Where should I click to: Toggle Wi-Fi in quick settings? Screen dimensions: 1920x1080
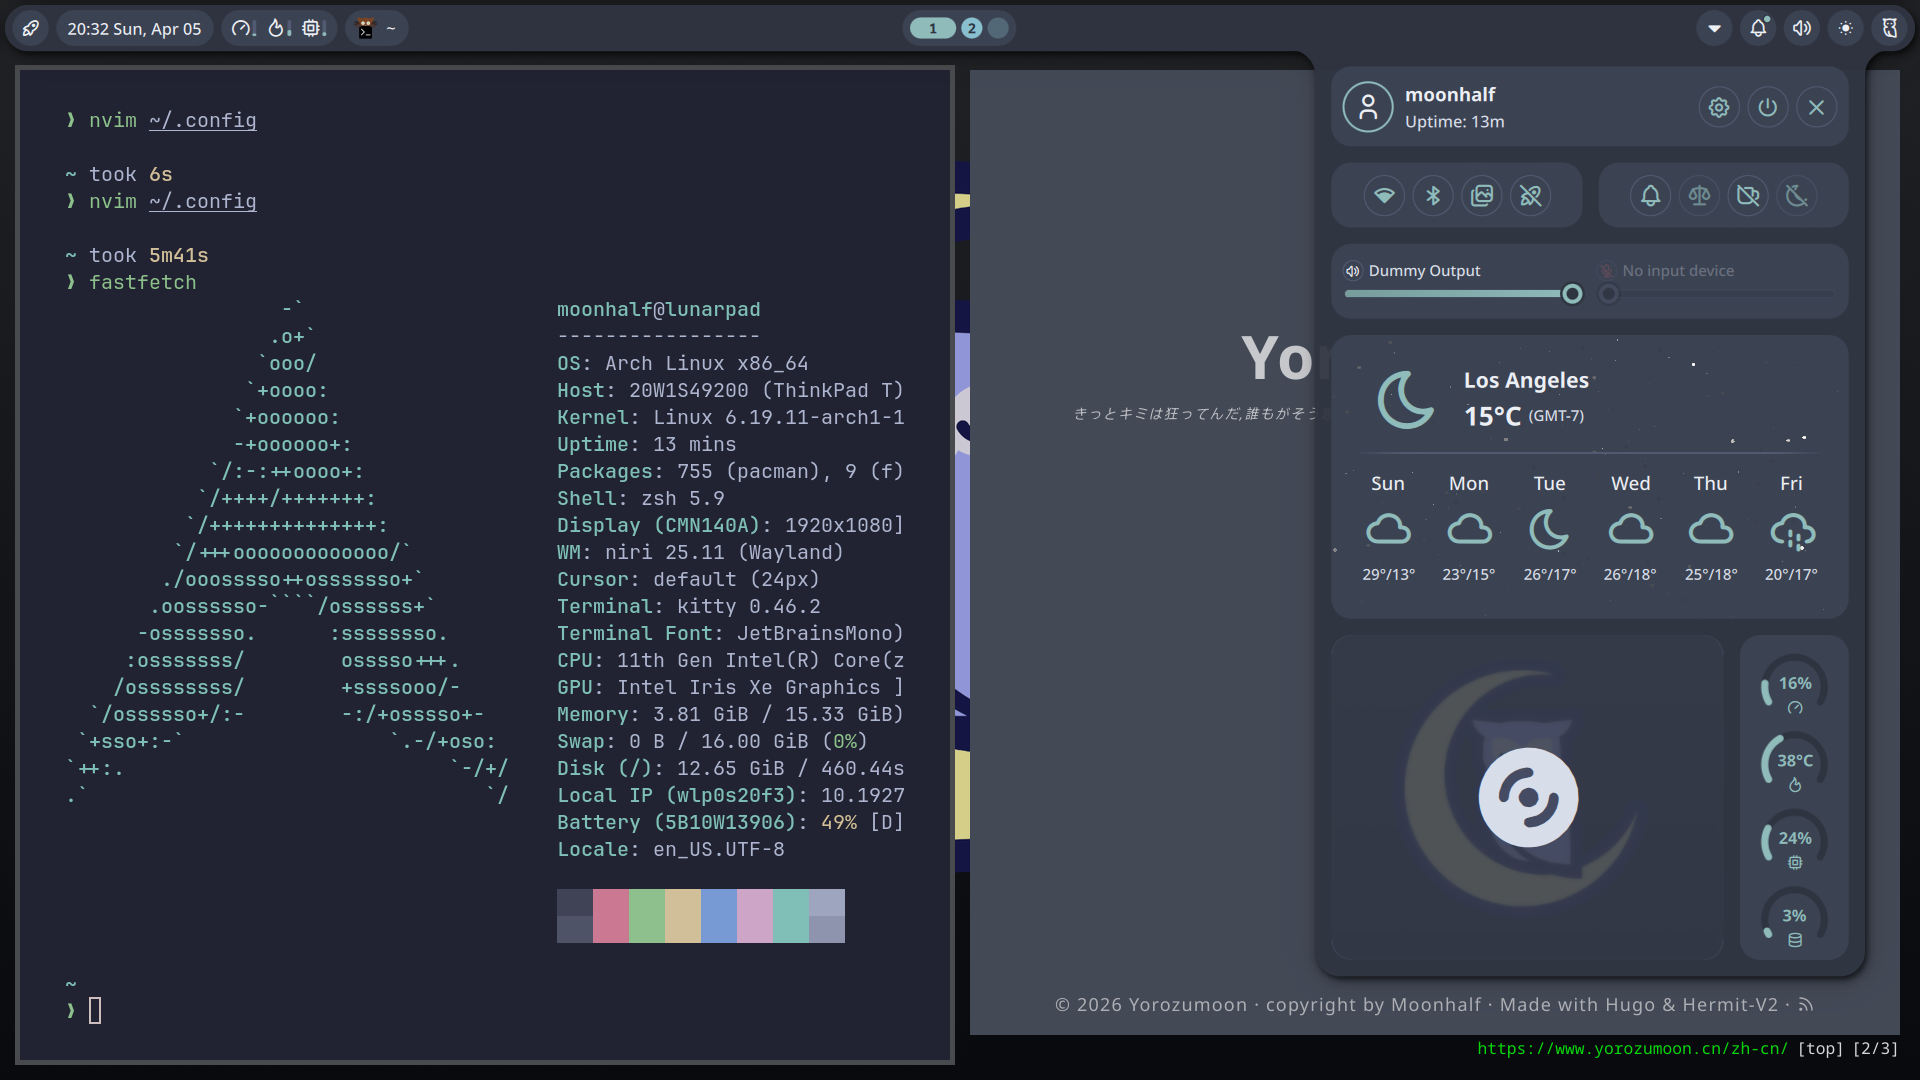[x=1384, y=195]
